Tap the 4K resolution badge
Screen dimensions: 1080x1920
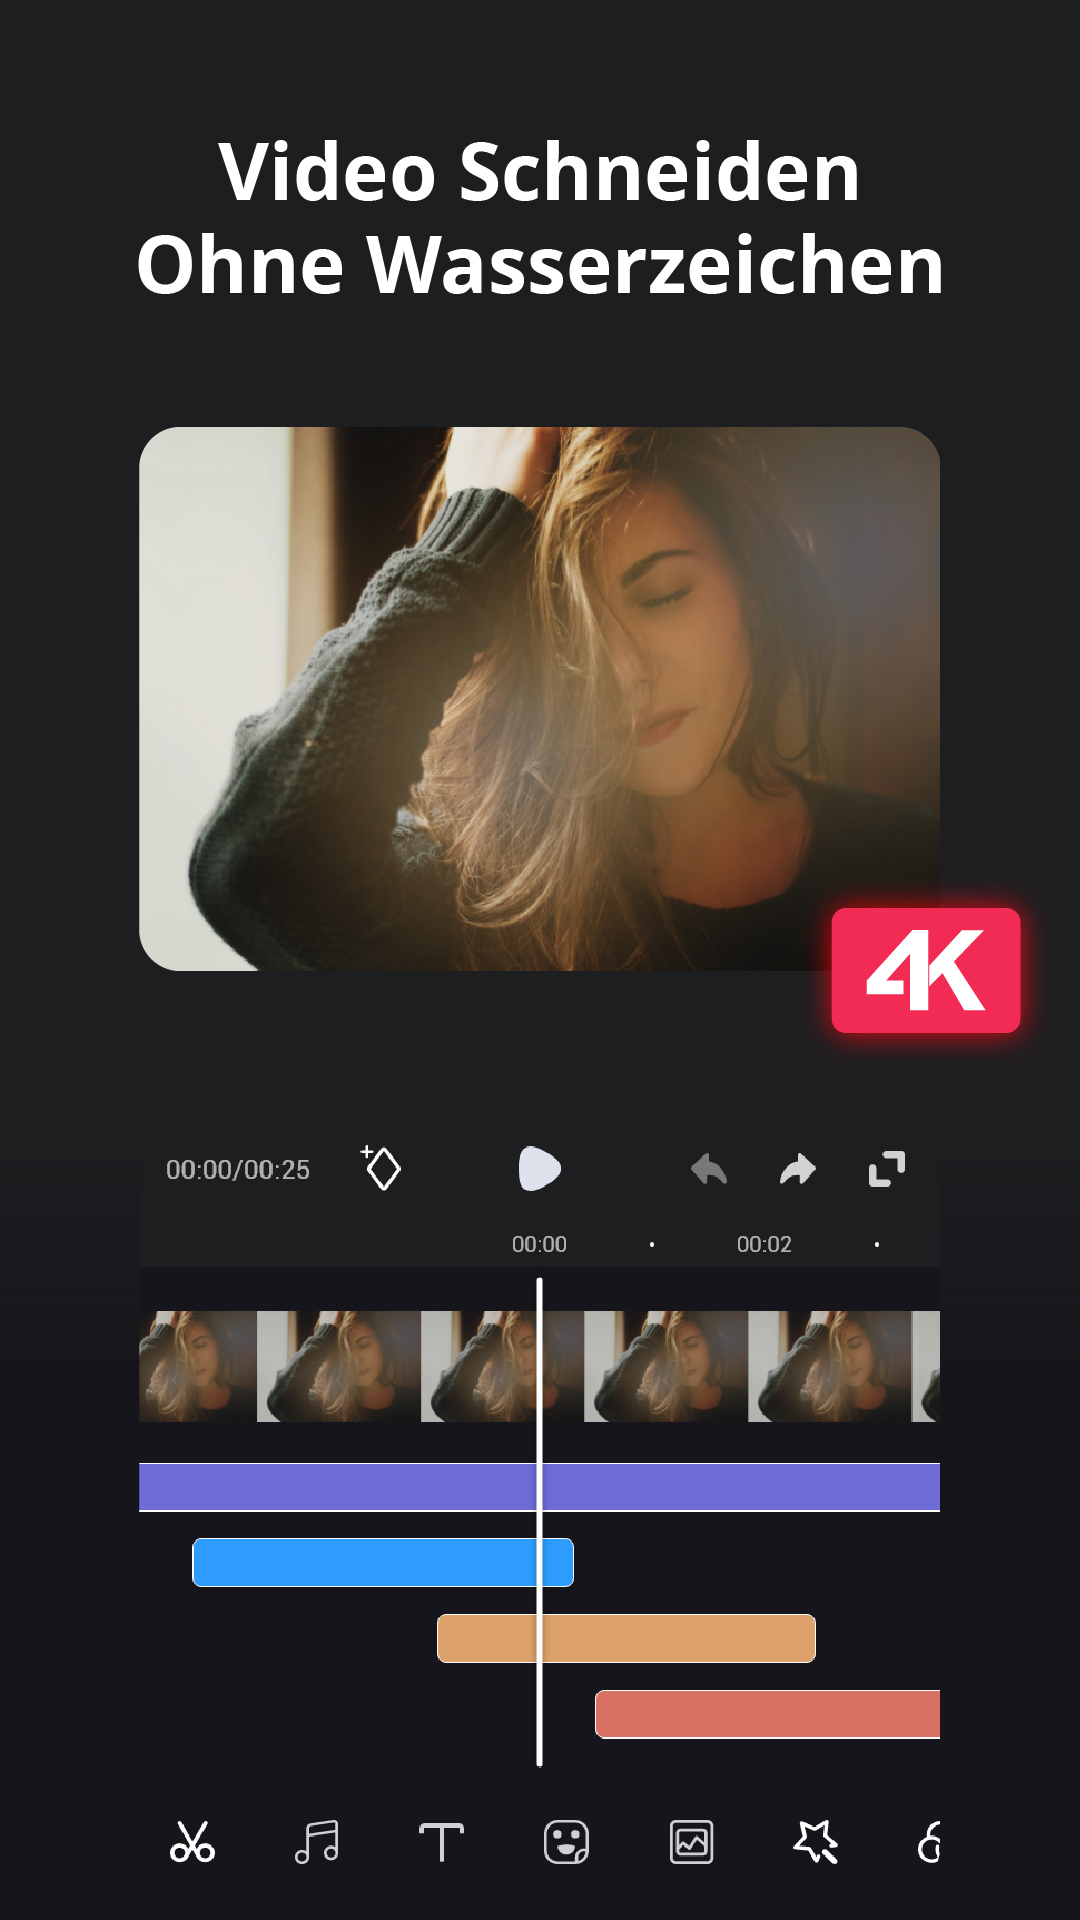tap(926, 970)
